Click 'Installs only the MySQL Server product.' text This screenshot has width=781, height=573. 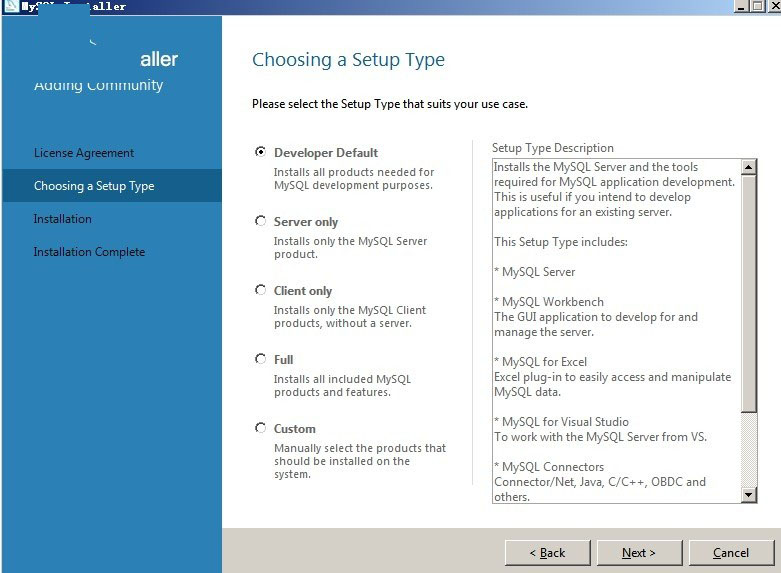click(350, 247)
